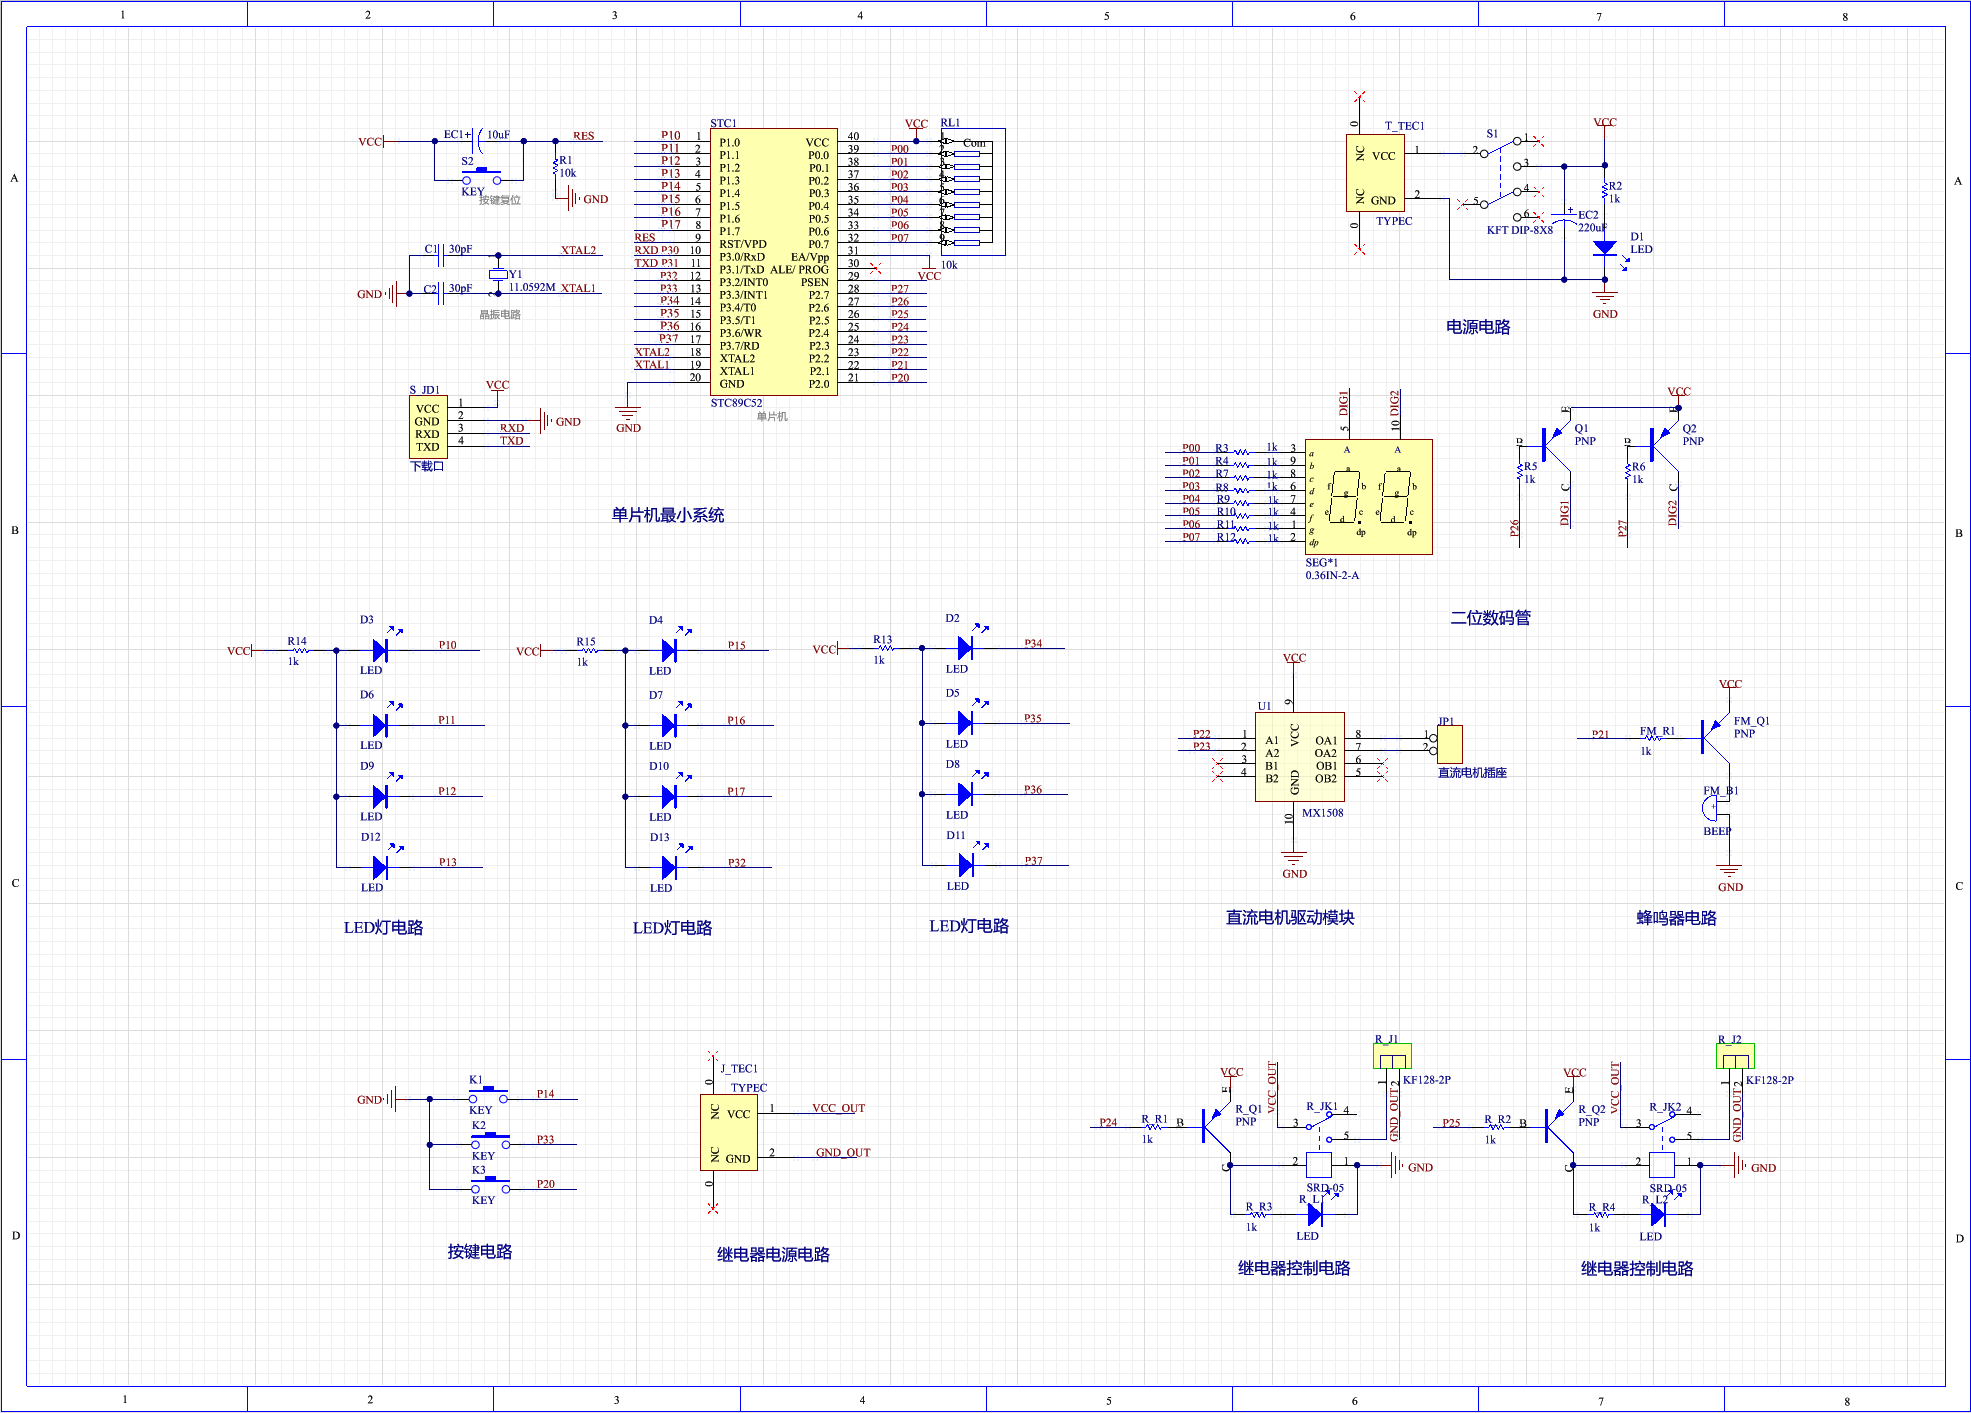
Task: Select the R_Q1 PNP relay transistor
Action: pyautogui.click(x=1216, y=1126)
